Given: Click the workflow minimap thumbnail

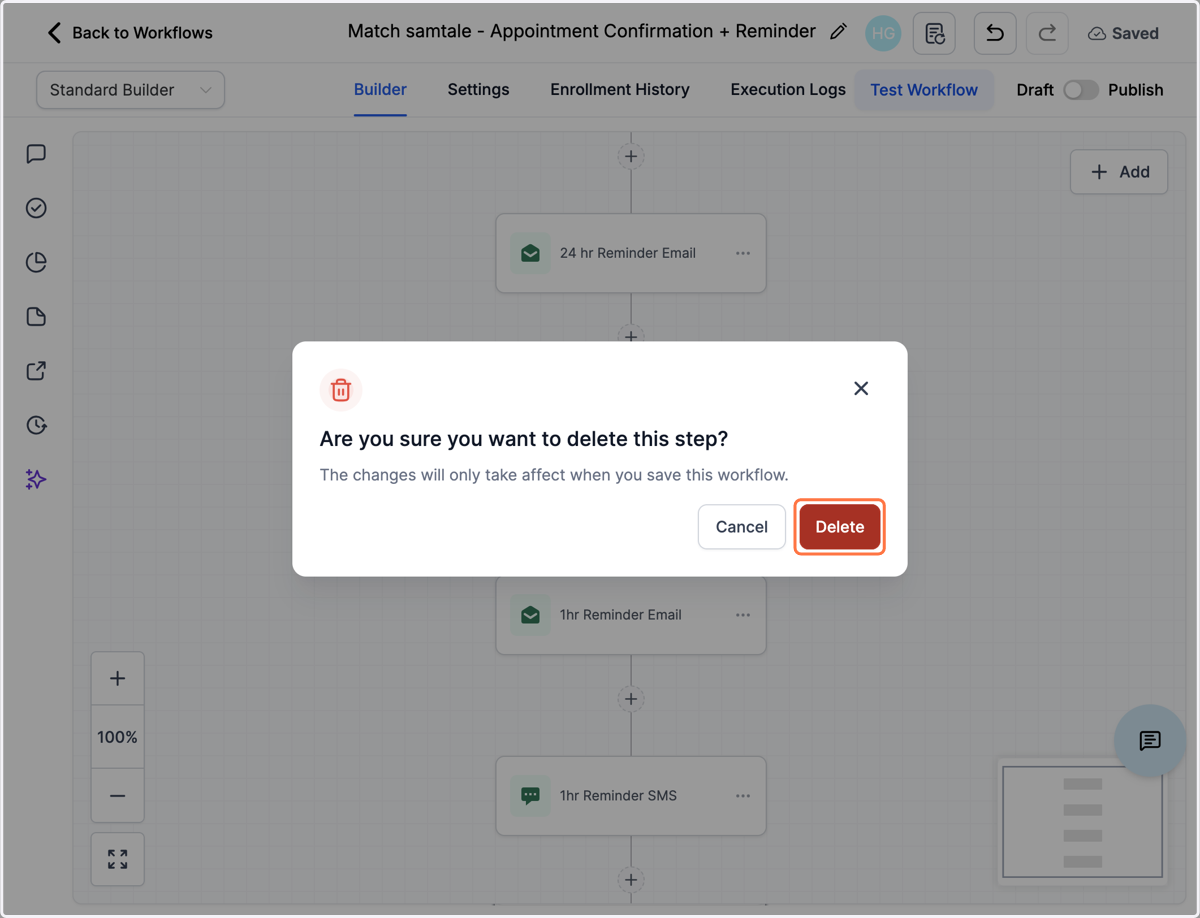Looking at the screenshot, I should click(1083, 822).
